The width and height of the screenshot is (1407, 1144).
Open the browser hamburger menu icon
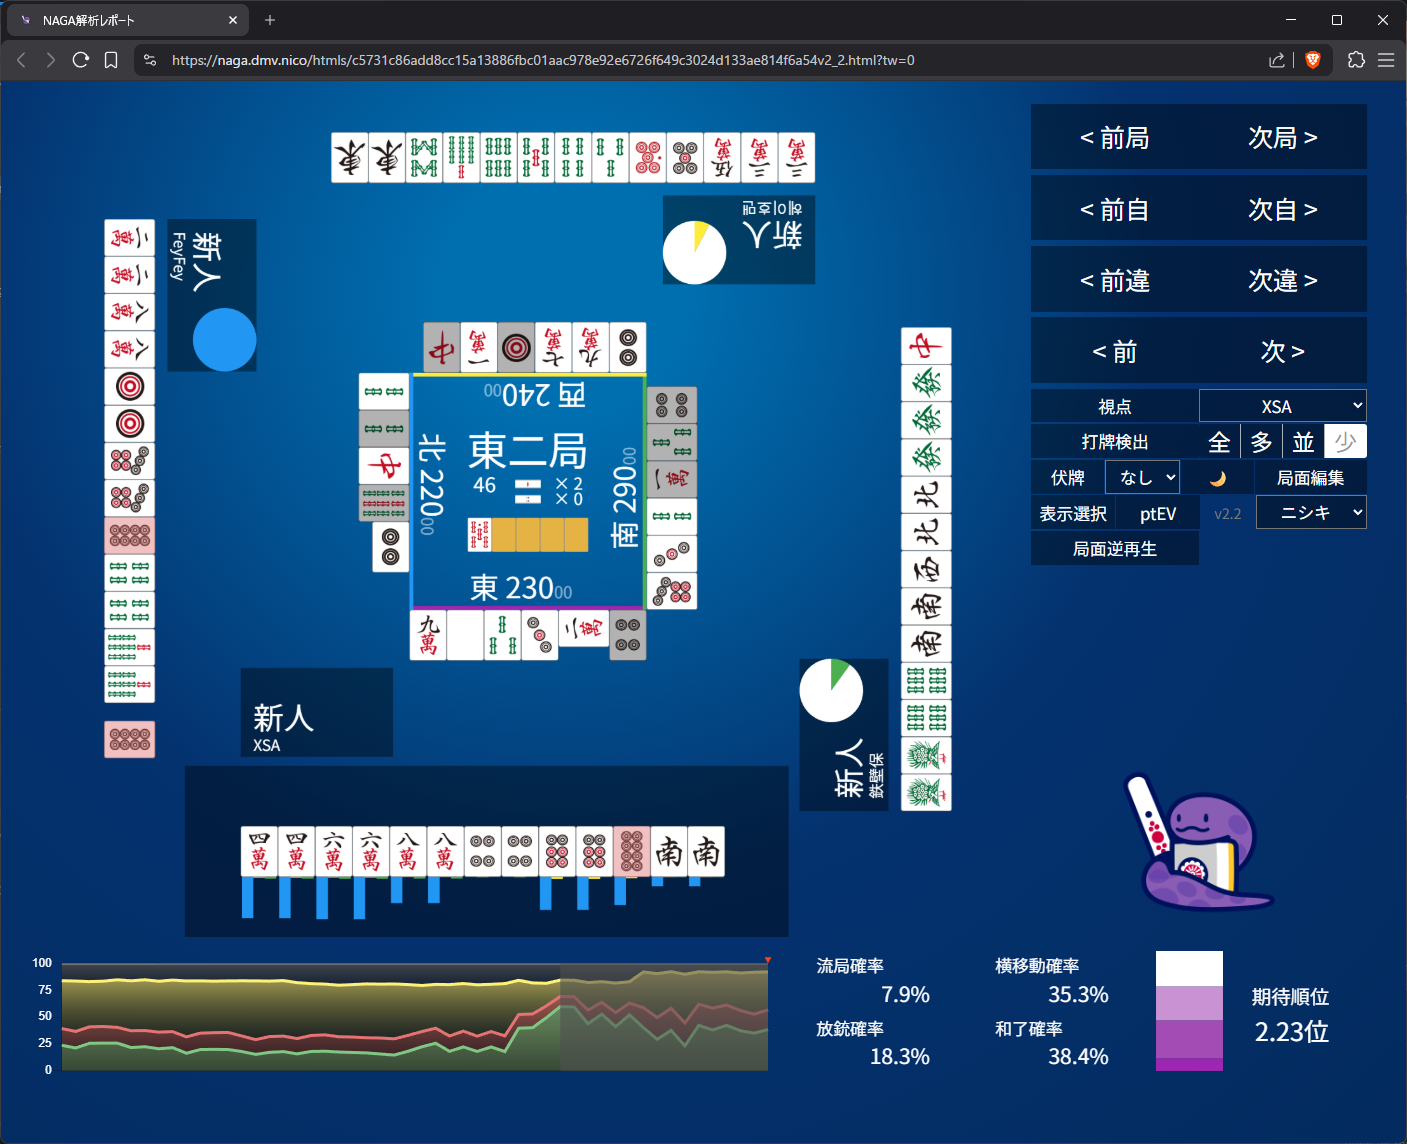coord(1386,60)
